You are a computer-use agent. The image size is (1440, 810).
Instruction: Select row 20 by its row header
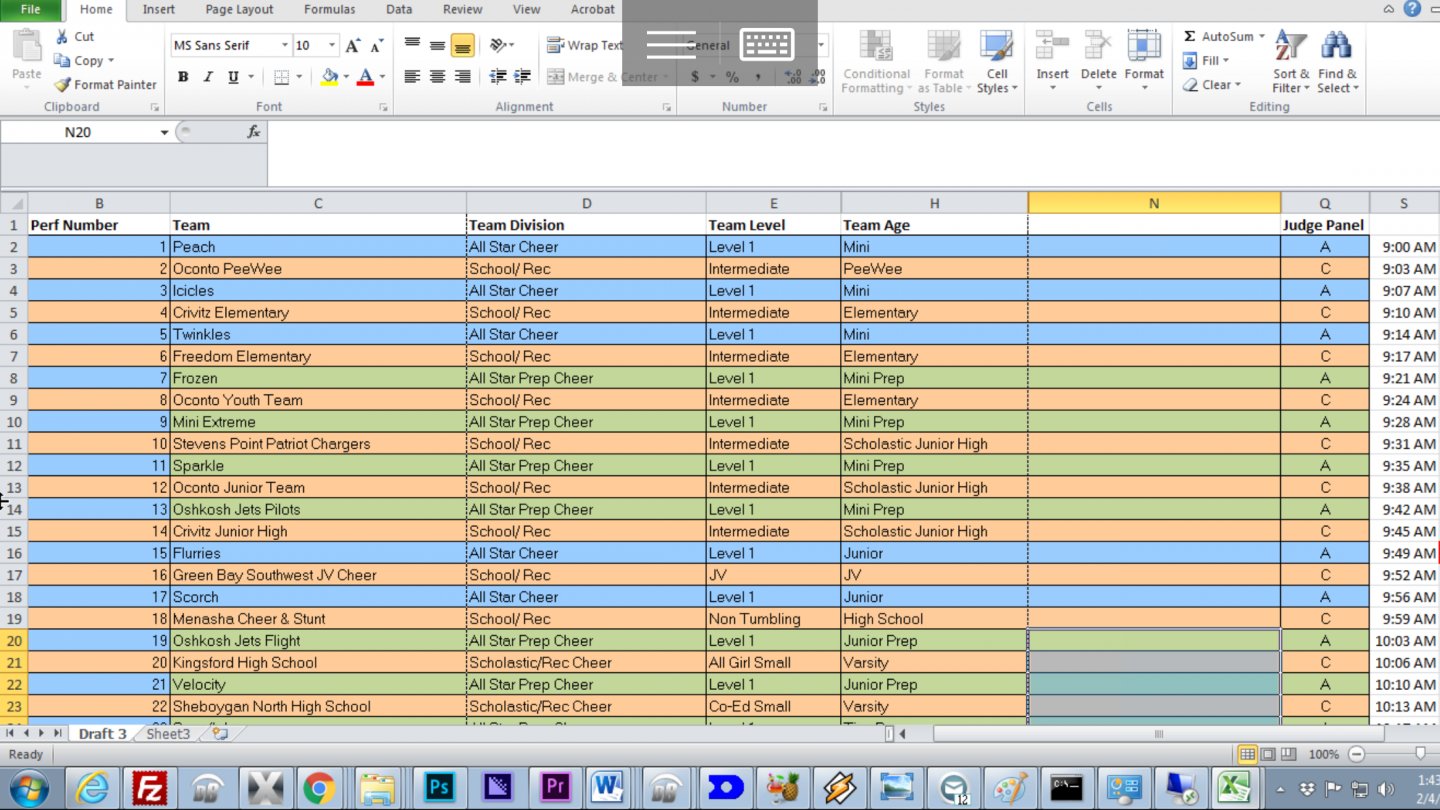pyautogui.click(x=14, y=641)
